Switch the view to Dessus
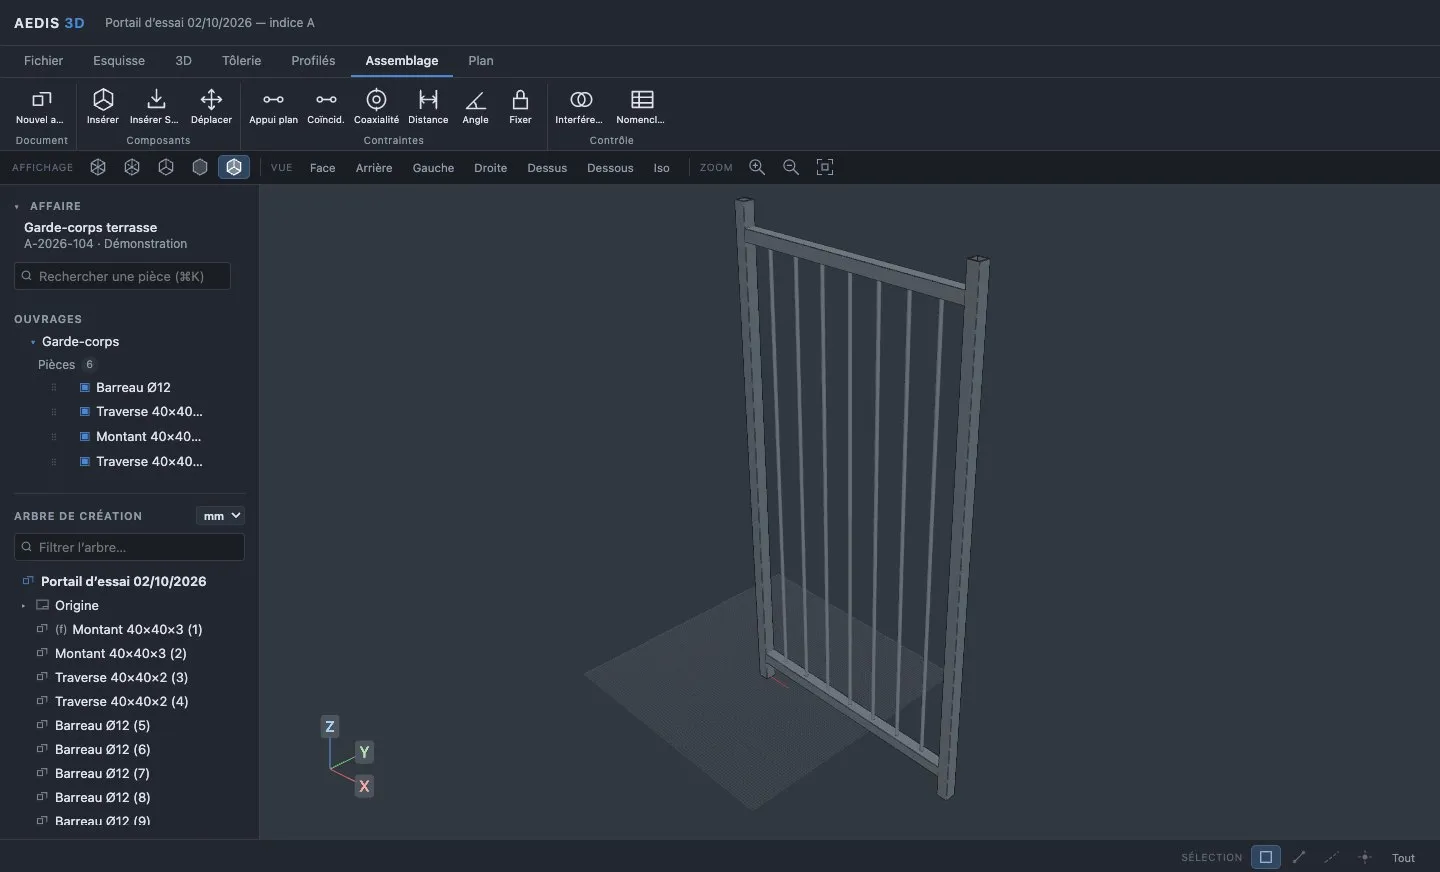Screen dimensions: 1440x872 pyautogui.click(x=547, y=168)
